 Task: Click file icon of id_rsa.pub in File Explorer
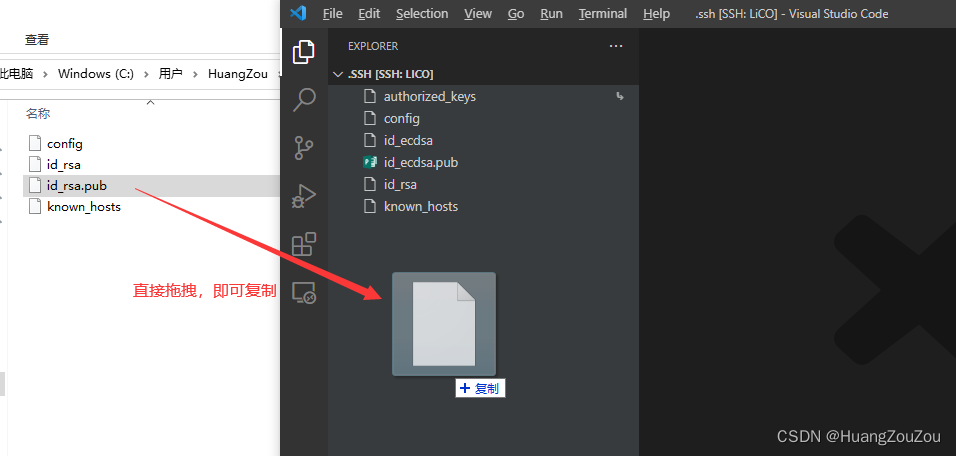[x=36, y=185]
